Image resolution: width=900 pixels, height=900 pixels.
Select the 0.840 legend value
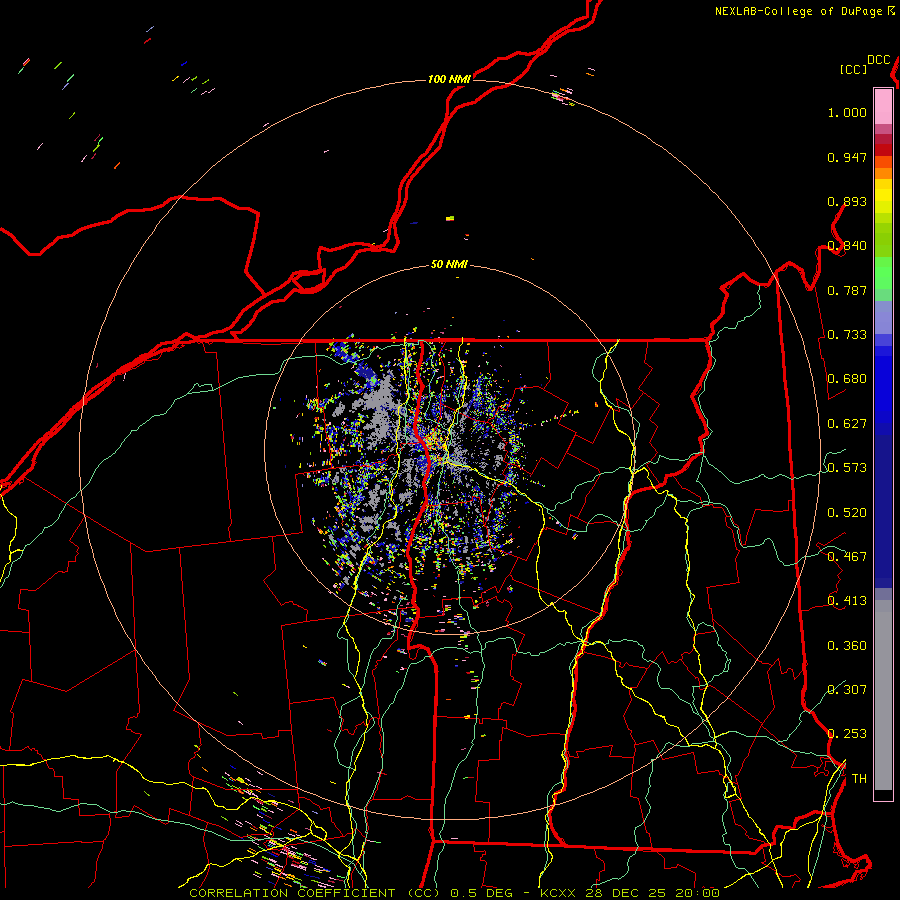(x=847, y=246)
